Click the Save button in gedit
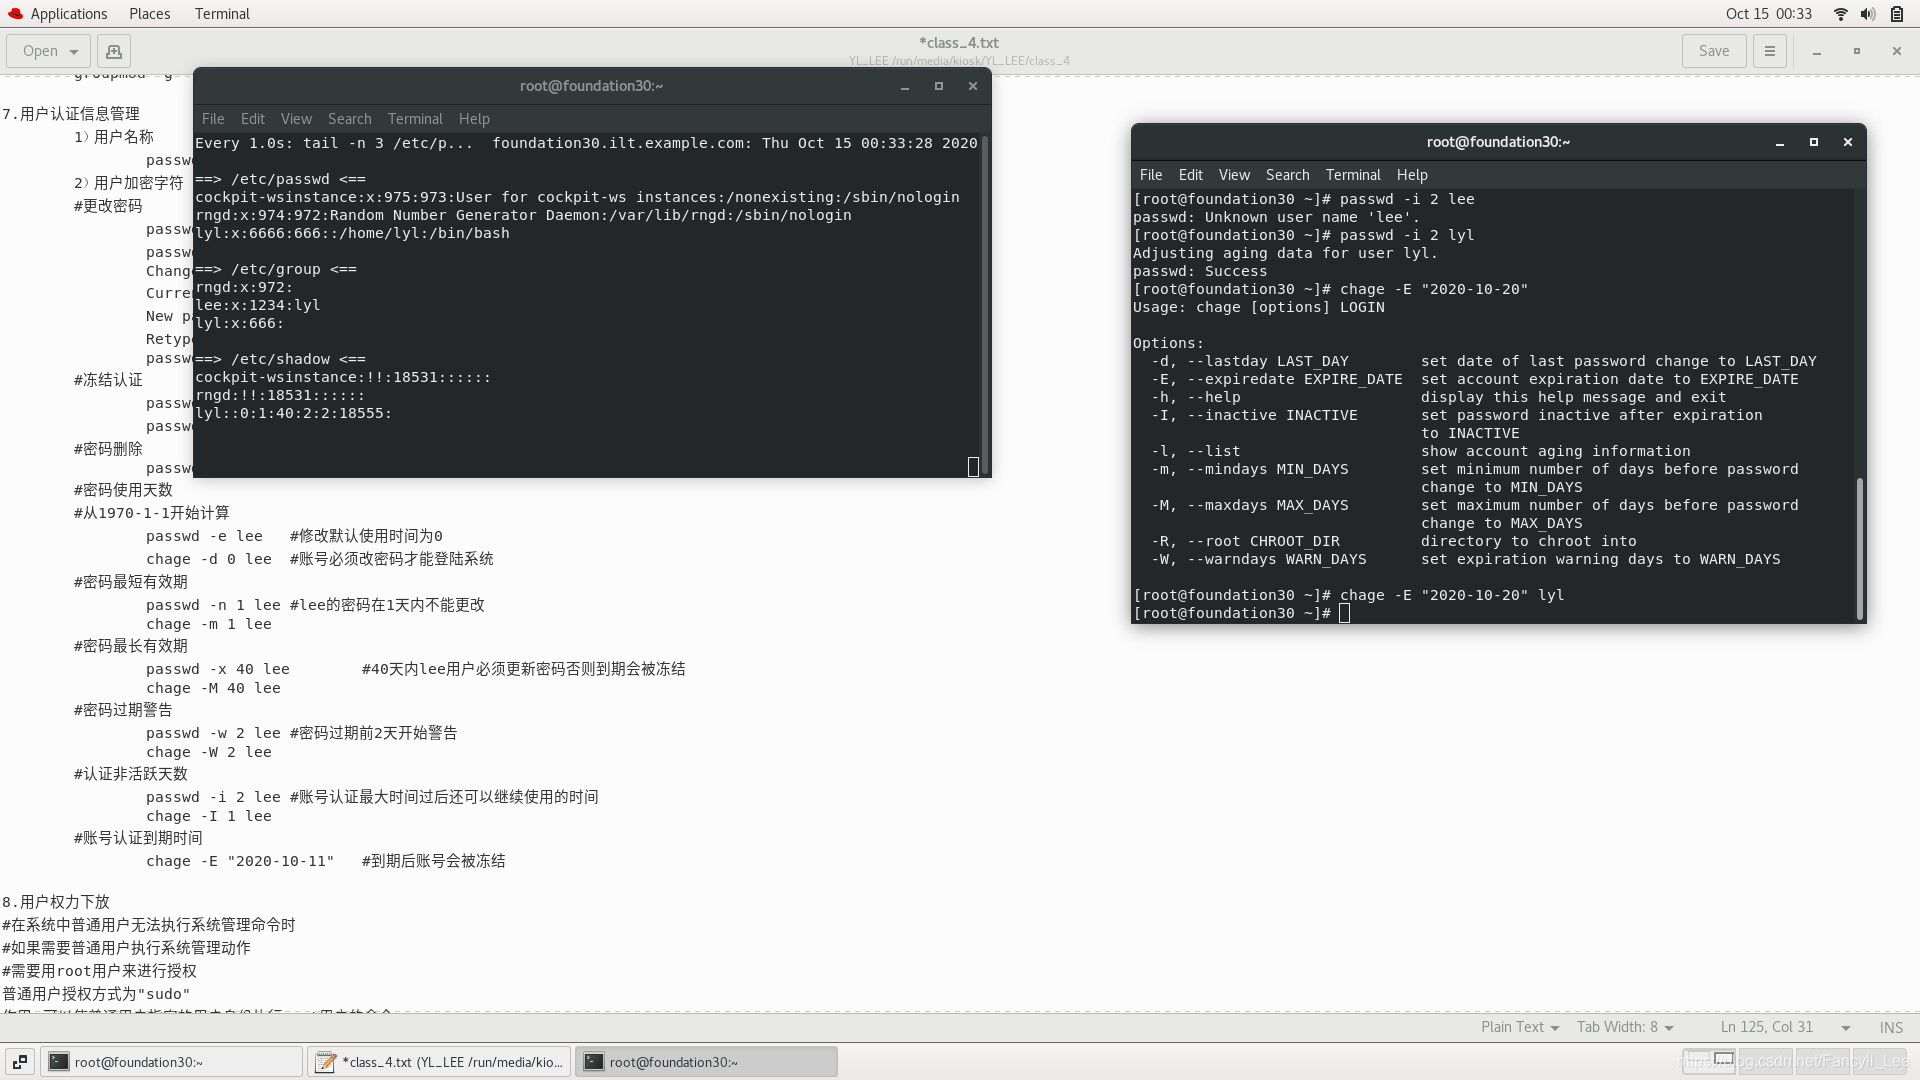This screenshot has width=1920, height=1080. 1713,51
